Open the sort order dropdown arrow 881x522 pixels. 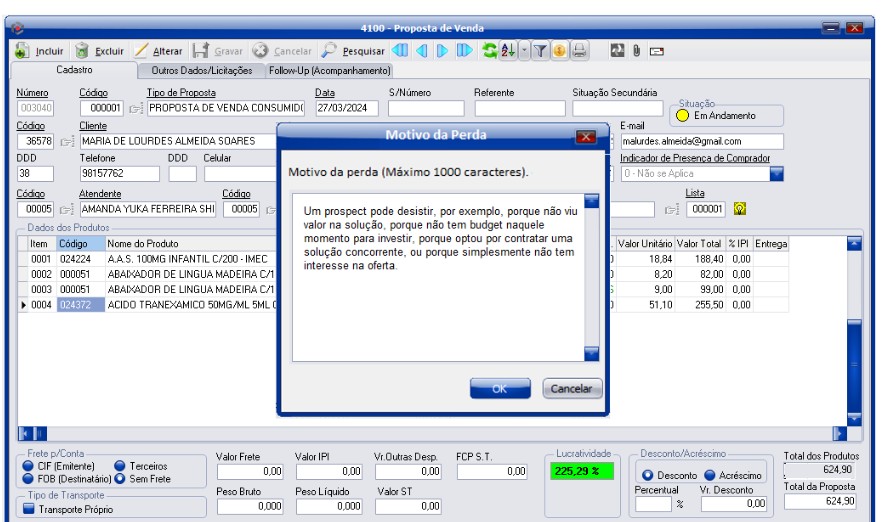525,51
